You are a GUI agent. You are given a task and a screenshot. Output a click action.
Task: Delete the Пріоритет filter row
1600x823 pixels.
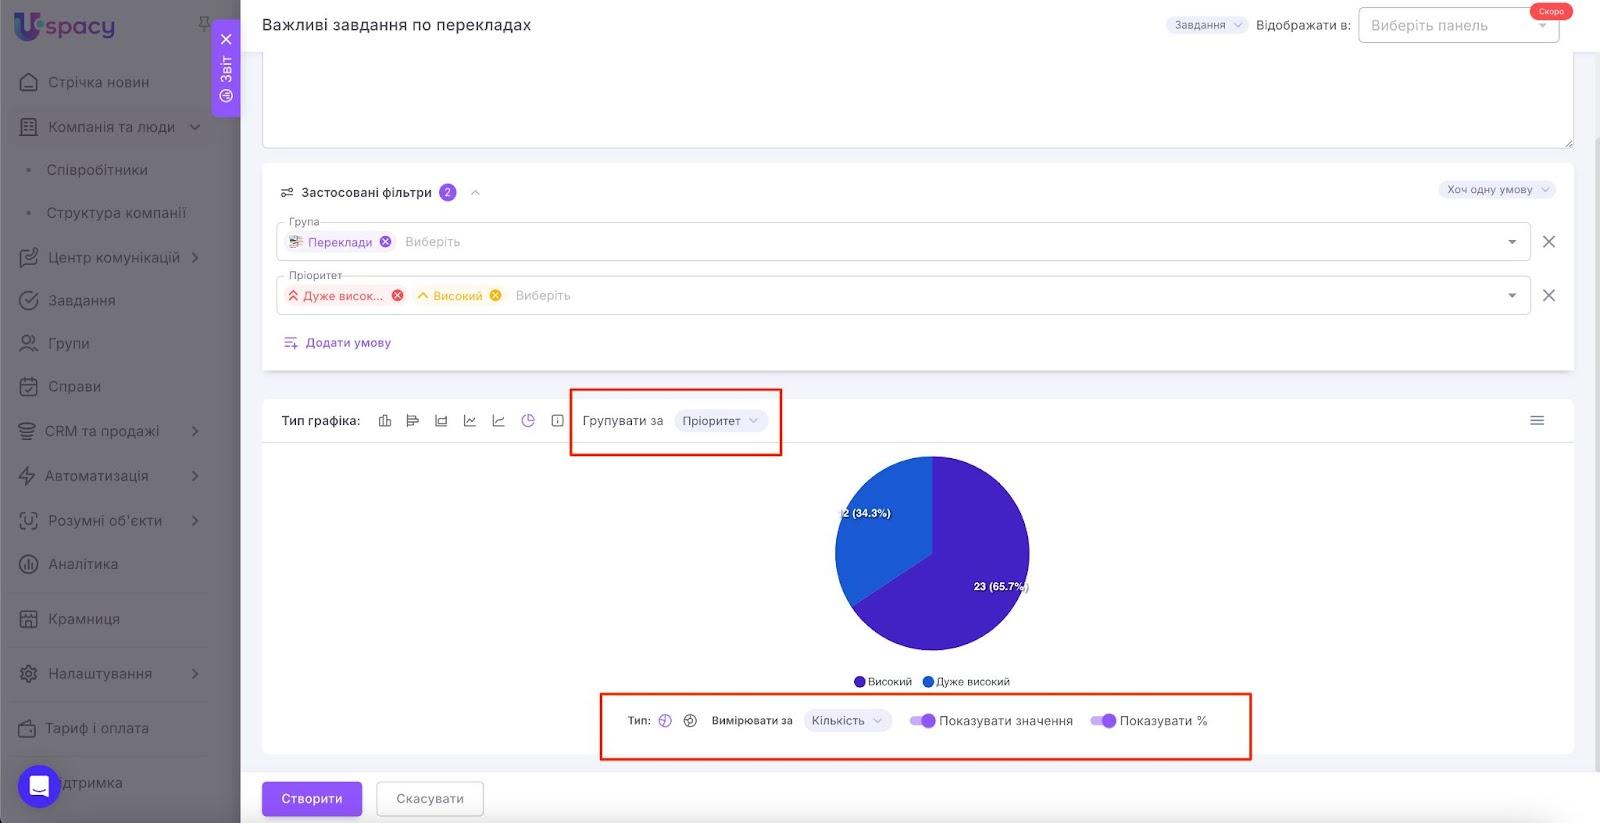(x=1548, y=296)
